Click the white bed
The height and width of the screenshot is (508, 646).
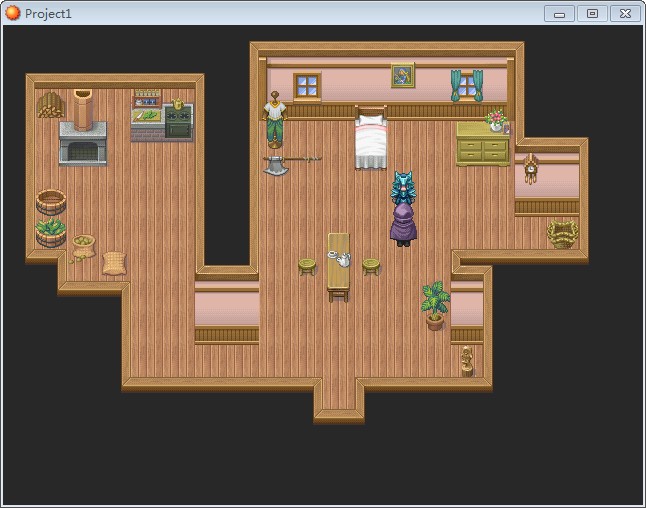371,138
